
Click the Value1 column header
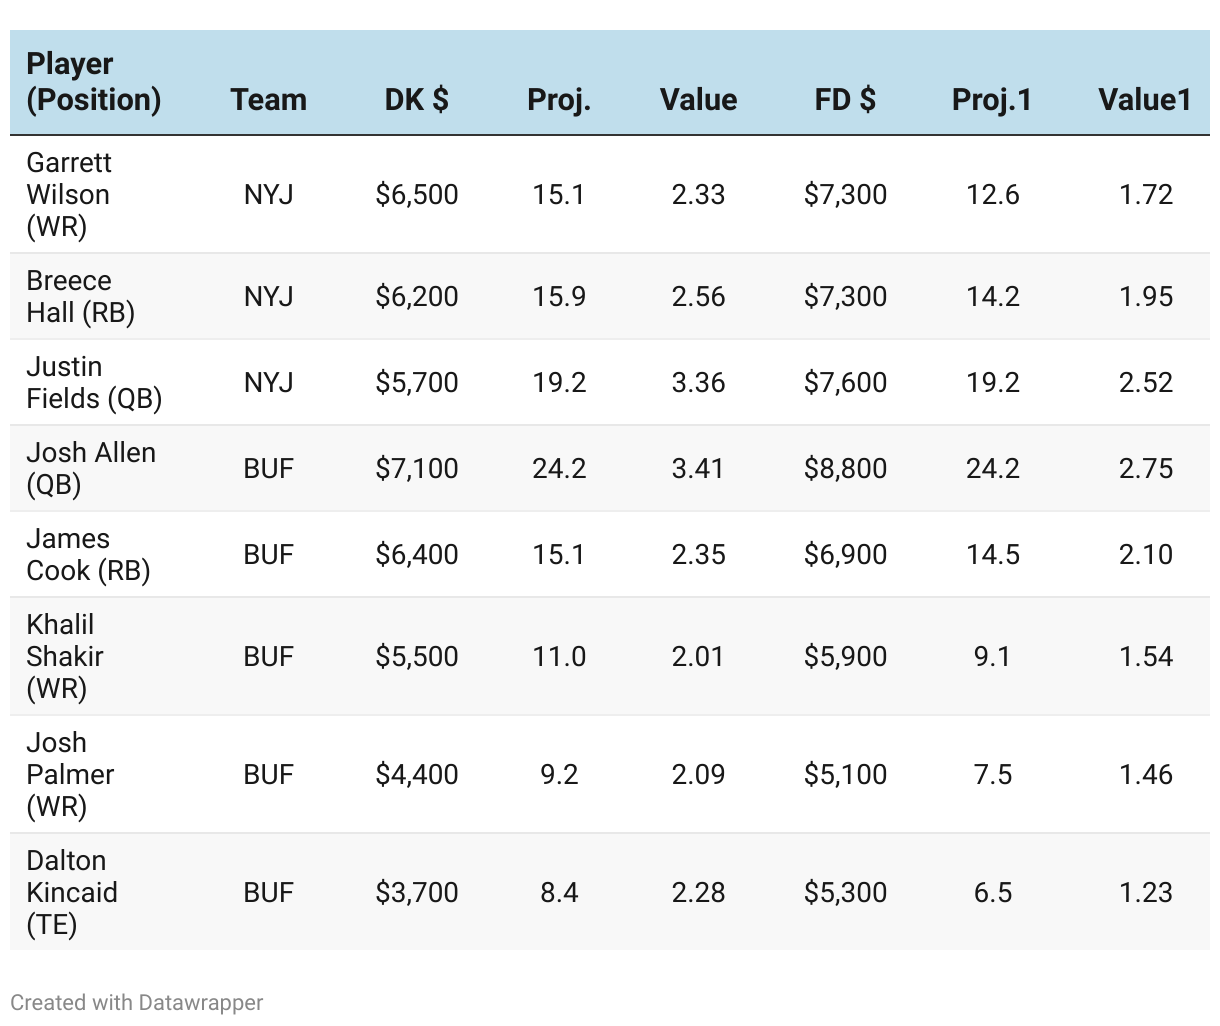coord(1144,100)
